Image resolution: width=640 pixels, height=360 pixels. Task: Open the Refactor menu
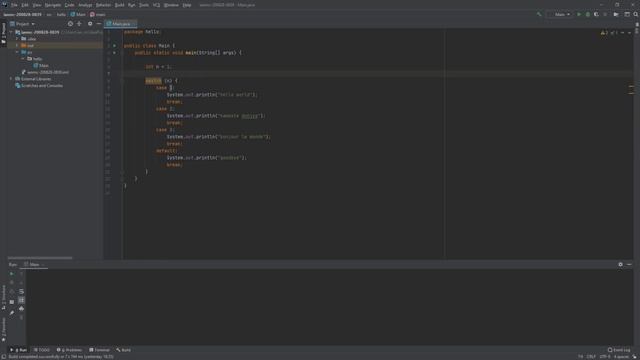[x=103, y=5]
